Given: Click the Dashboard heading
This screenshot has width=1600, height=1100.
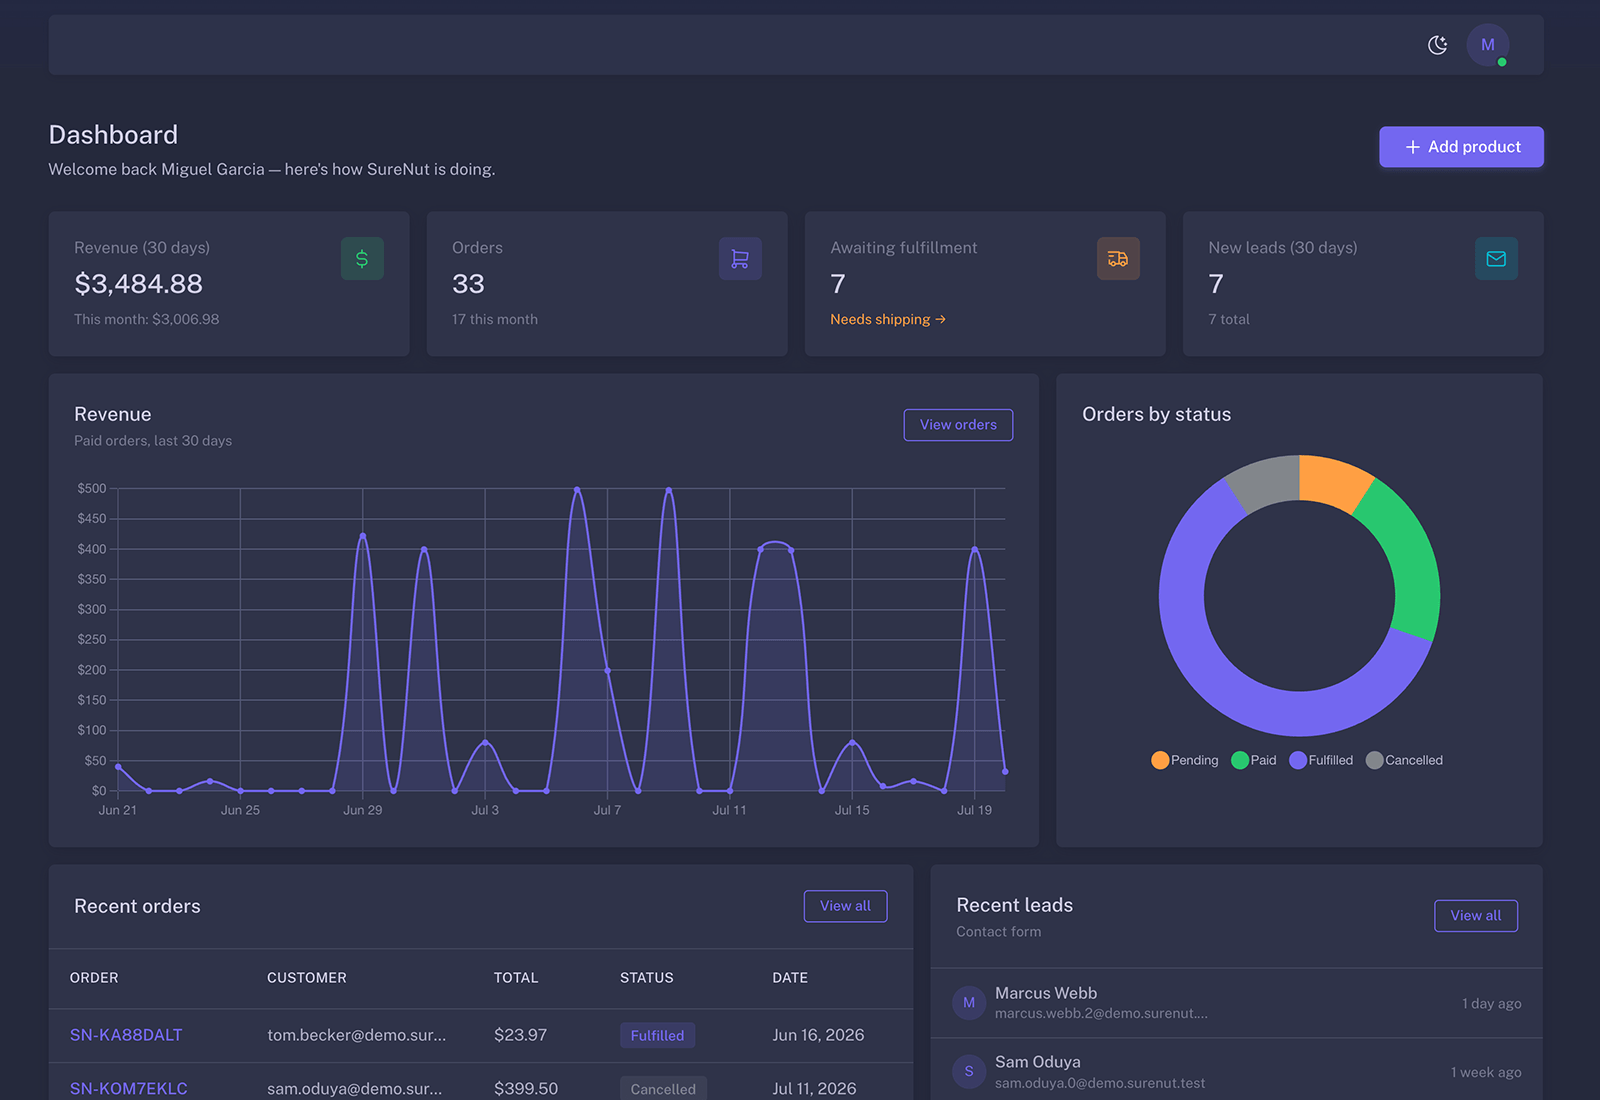Looking at the screenshot, I should point(113,135).
